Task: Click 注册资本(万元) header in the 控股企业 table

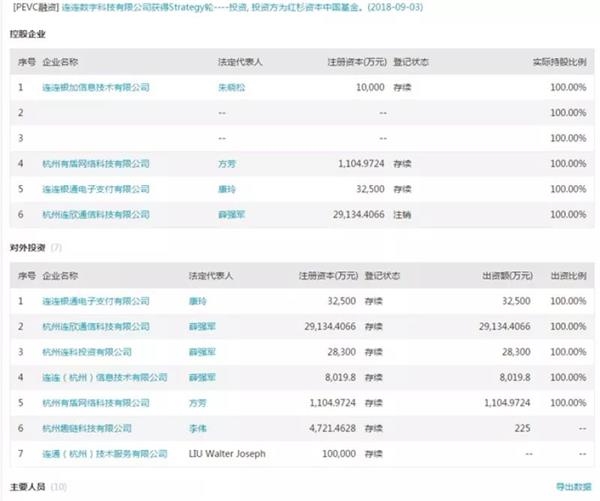Action: click(x=357, y=62)
